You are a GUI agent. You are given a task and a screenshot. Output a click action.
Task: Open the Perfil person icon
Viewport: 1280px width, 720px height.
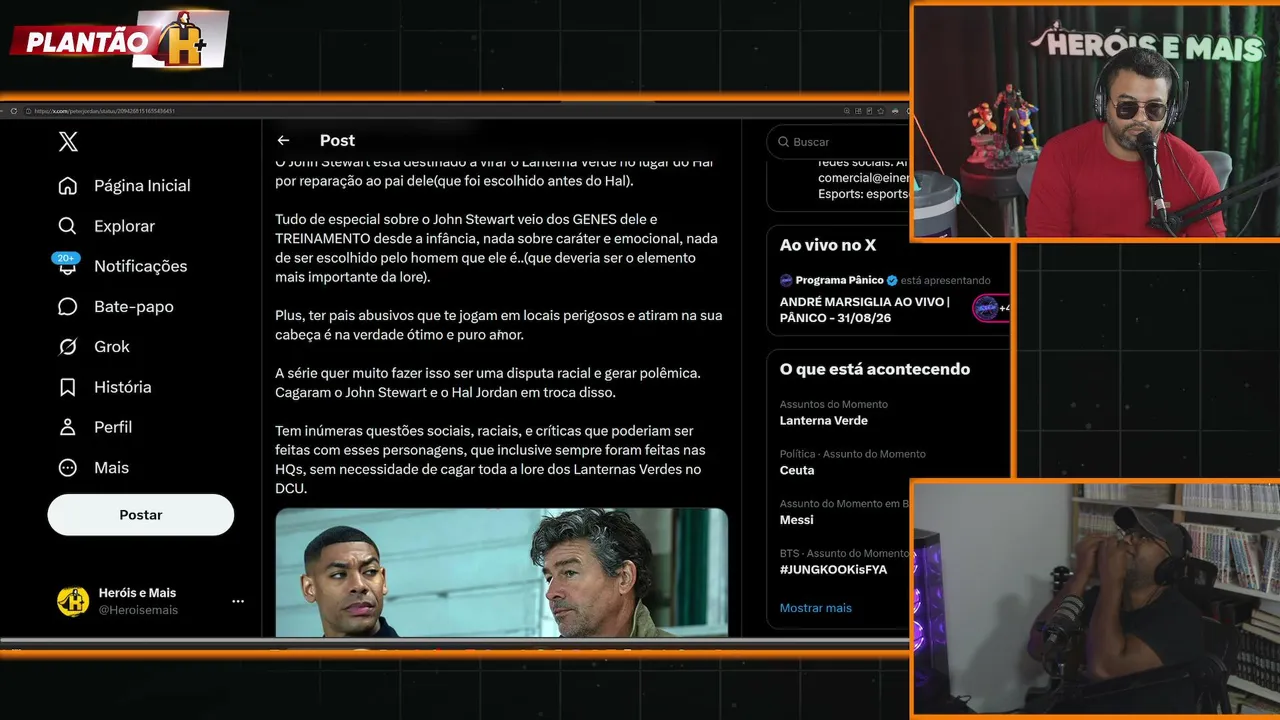(x=68, y=427)
